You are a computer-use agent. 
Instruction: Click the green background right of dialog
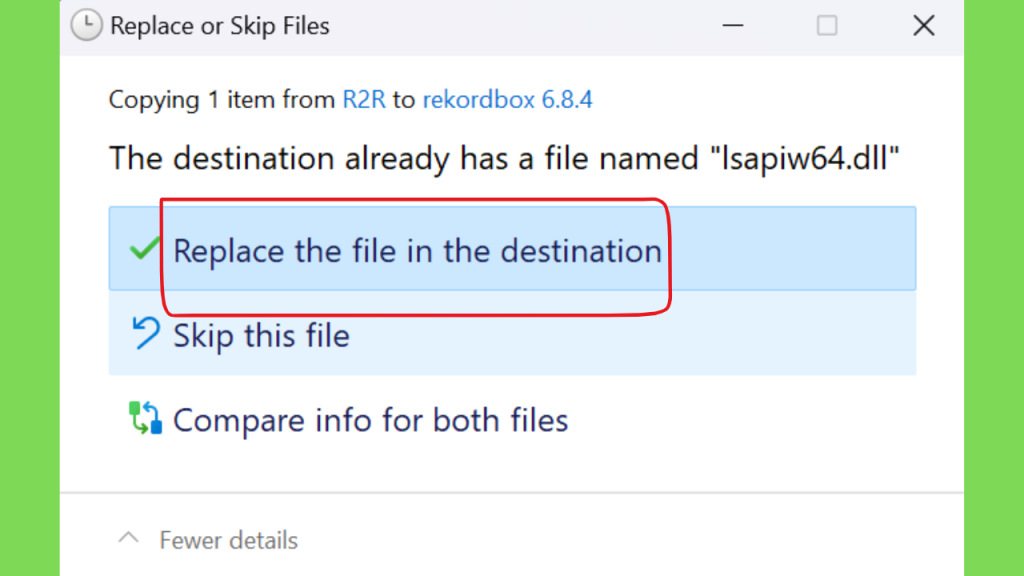(x=994, y=288)
